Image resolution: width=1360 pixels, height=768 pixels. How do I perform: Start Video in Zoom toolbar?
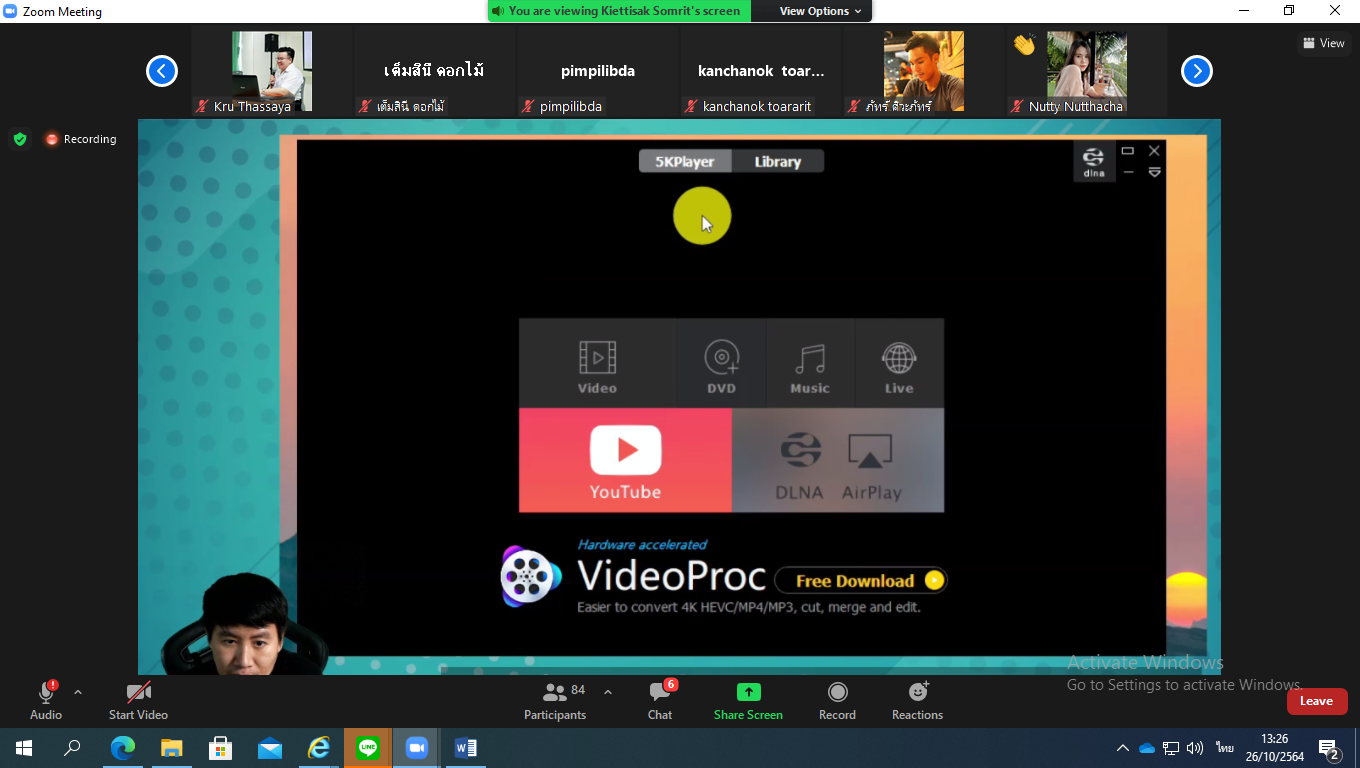(x=138, y=700)
